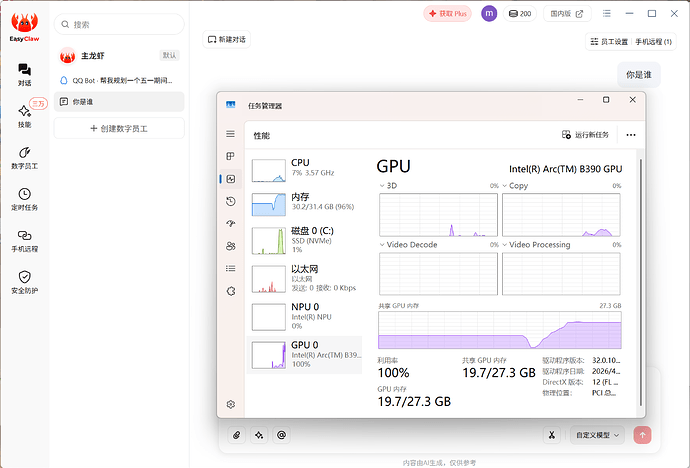Open the 手机远程 phone remote section
The height and width of the screenshot is (468, 690).
click(x=24, y=241)
